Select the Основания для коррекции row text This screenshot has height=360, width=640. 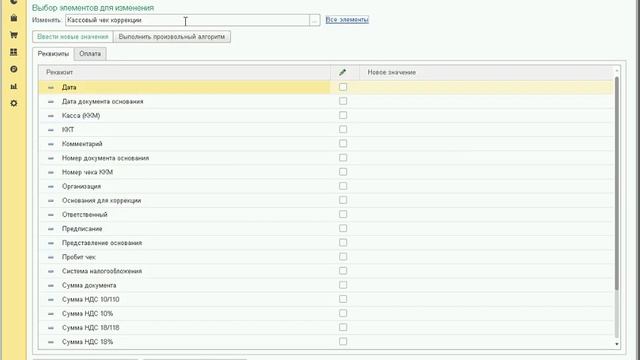coord(101,201)
